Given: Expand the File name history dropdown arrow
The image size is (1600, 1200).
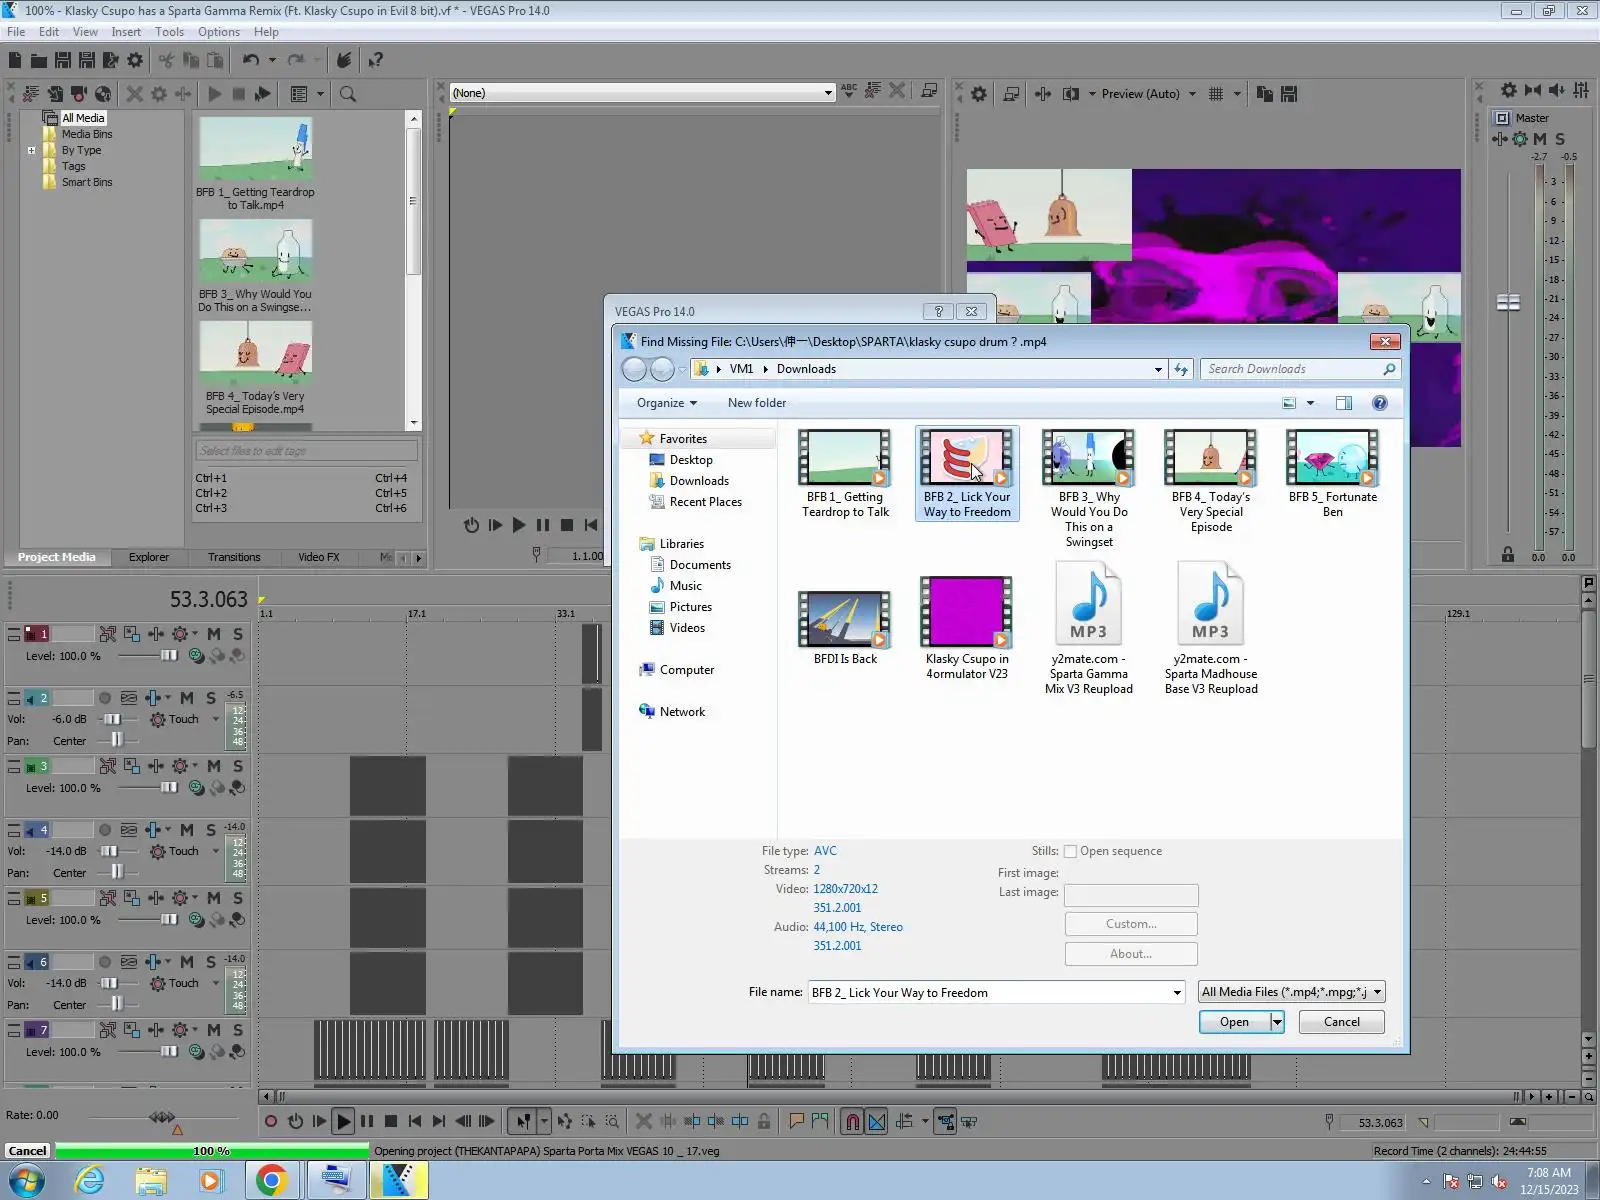Looking at the screenshot, I should 1177,992.
